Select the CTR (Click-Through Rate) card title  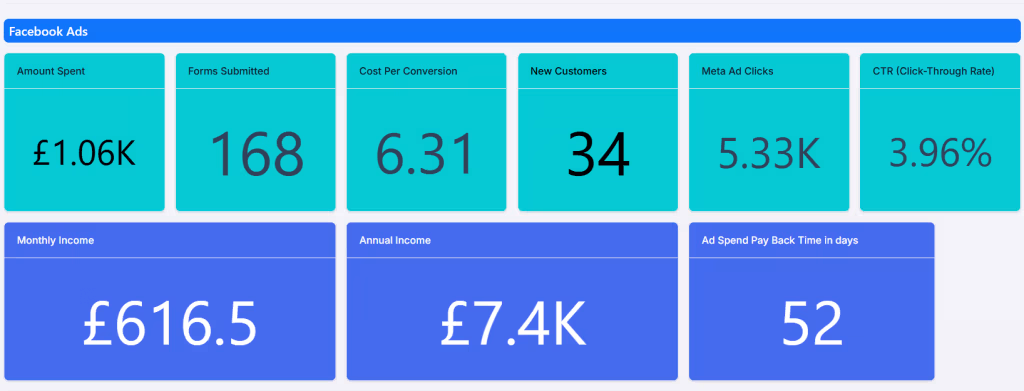[934, 71]
